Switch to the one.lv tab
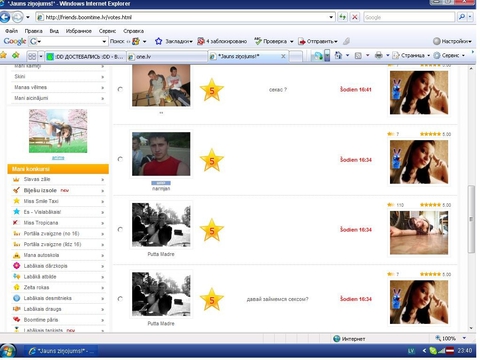Image resolution: width=480 pixels, height=360 pixels. coord(167,56)
